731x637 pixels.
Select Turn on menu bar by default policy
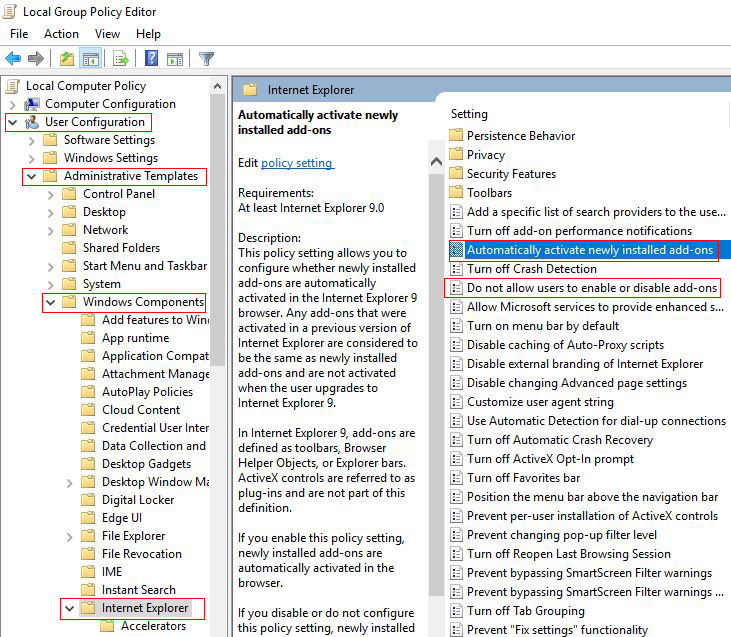tap(543, 326)
